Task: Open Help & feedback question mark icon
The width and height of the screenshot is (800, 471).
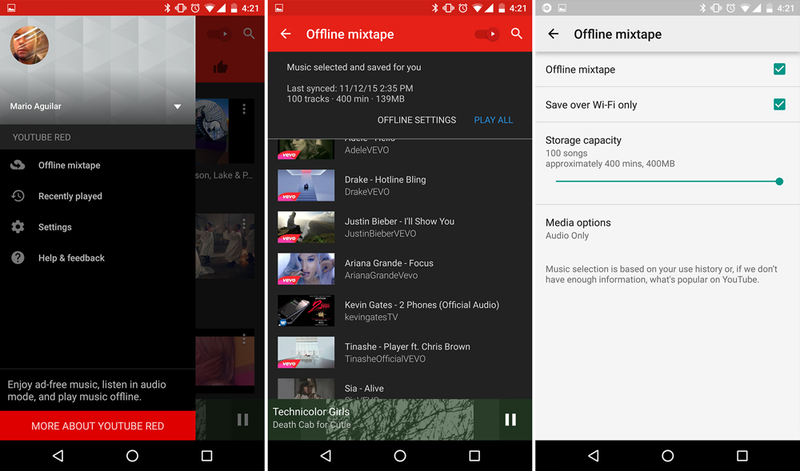Action: [18, 258]
